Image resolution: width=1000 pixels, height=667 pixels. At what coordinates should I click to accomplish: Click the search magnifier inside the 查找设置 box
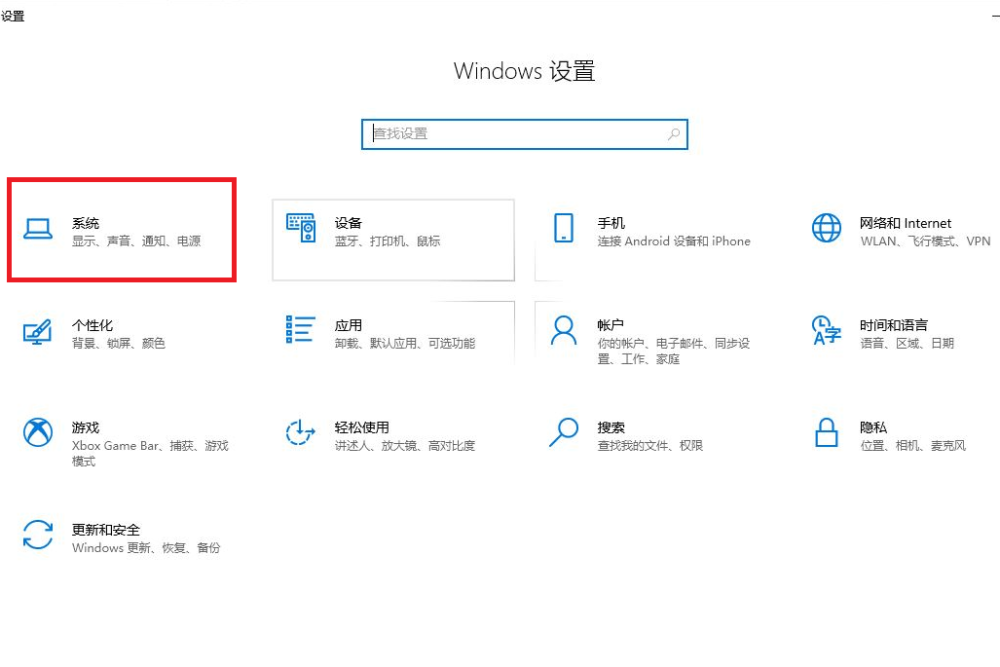pos(673,134)
